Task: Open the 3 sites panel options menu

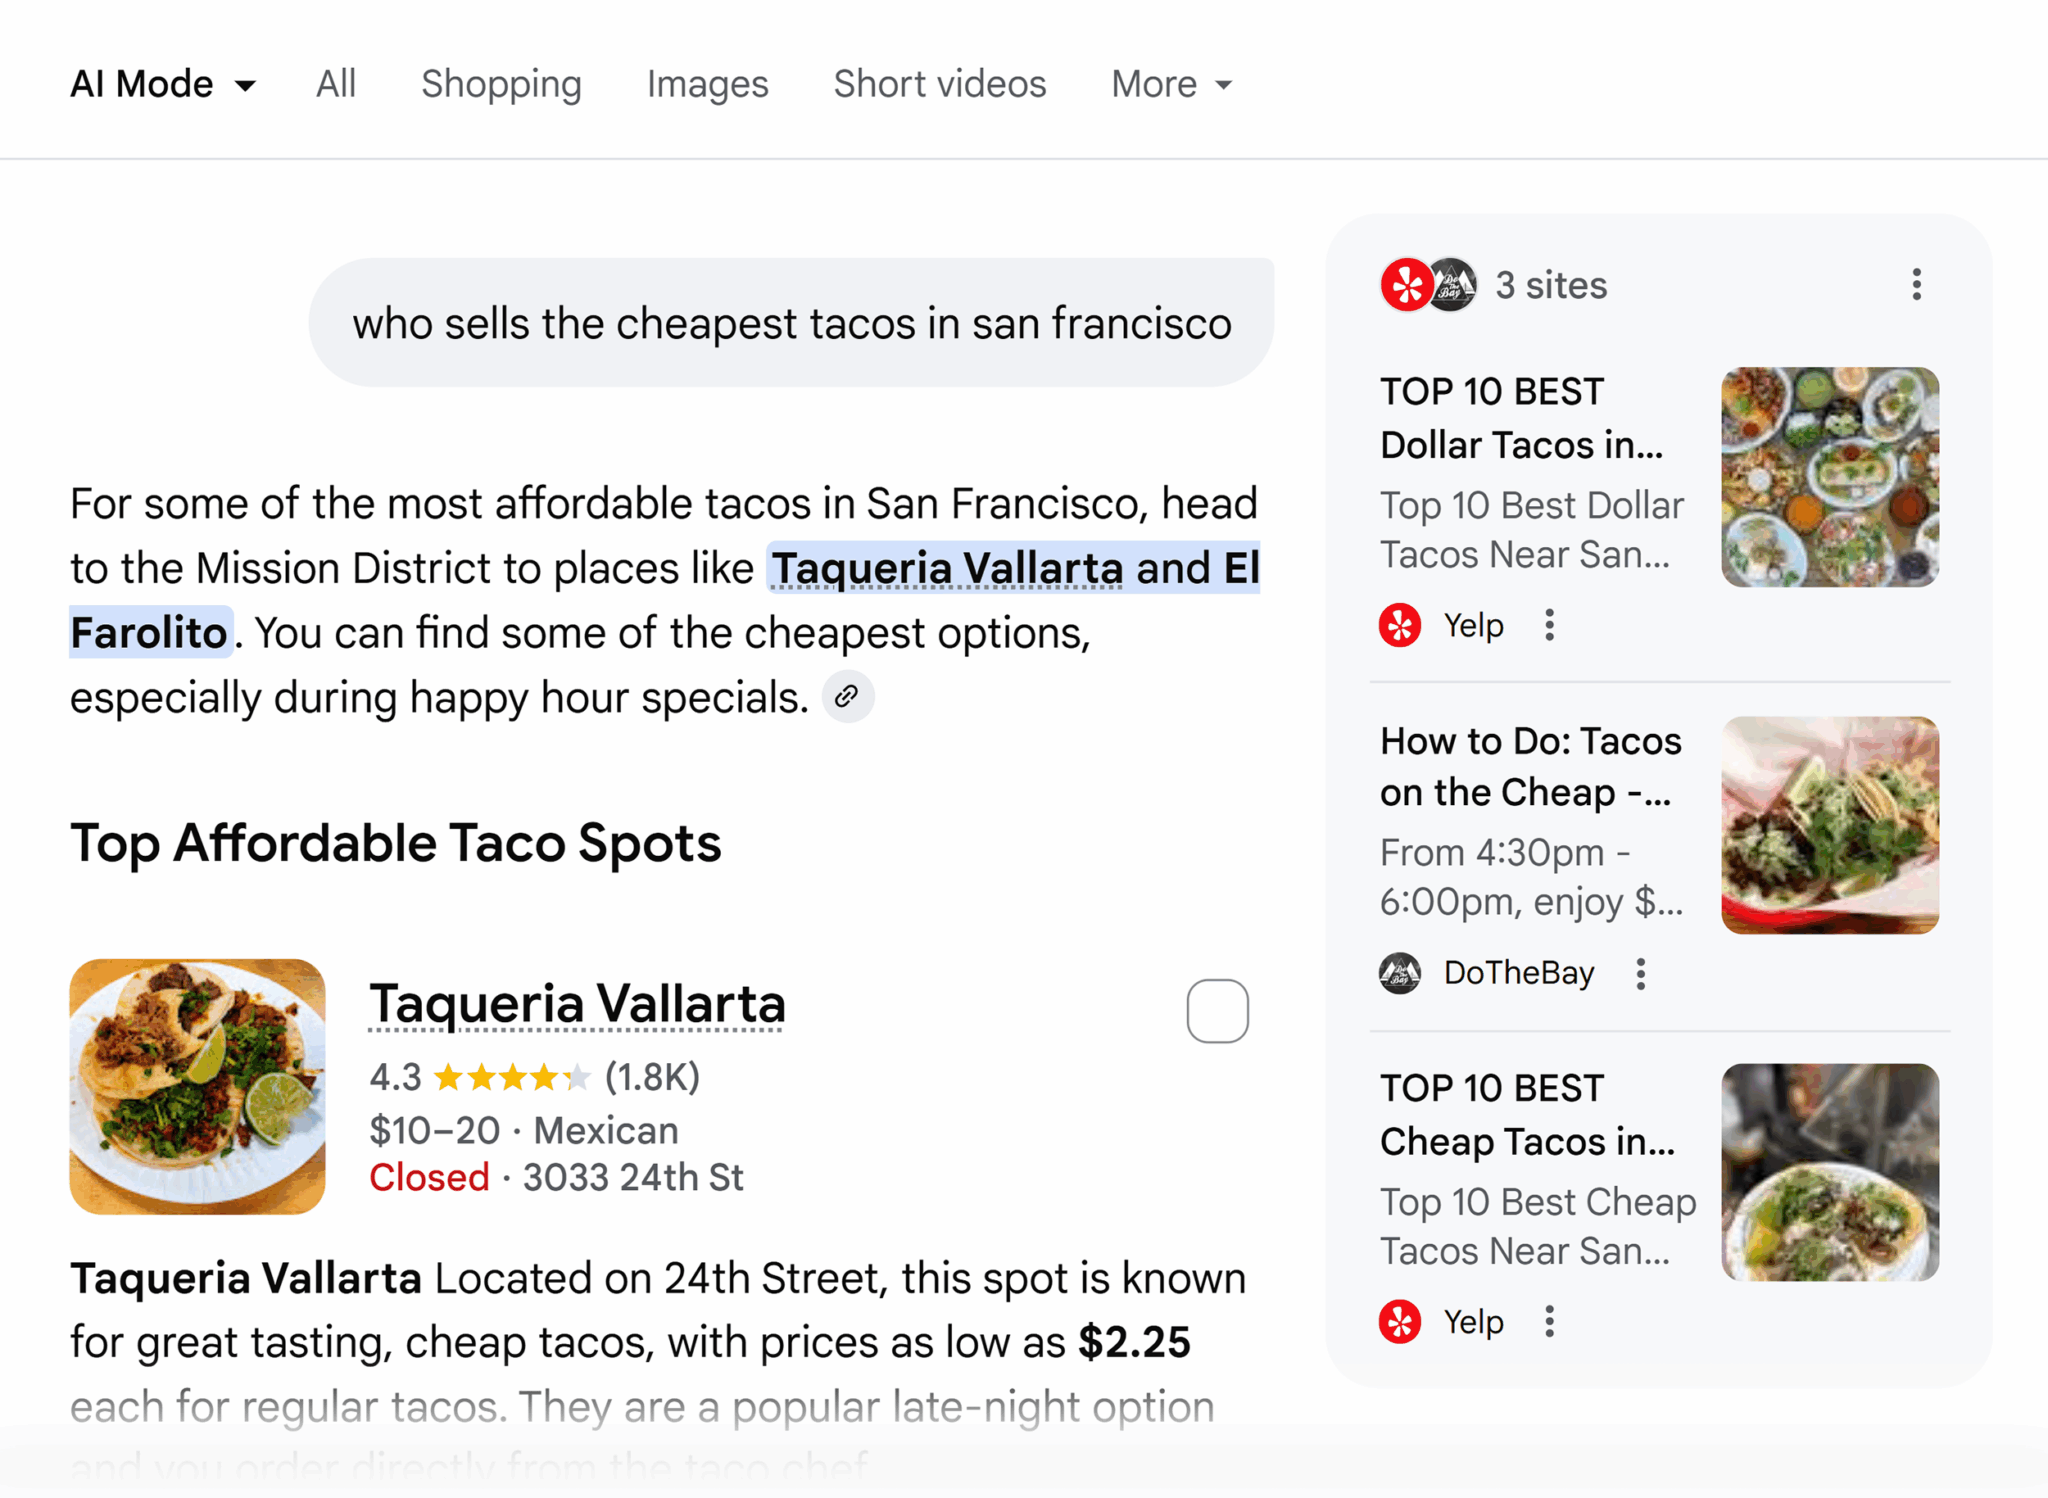Action: 1916,285
